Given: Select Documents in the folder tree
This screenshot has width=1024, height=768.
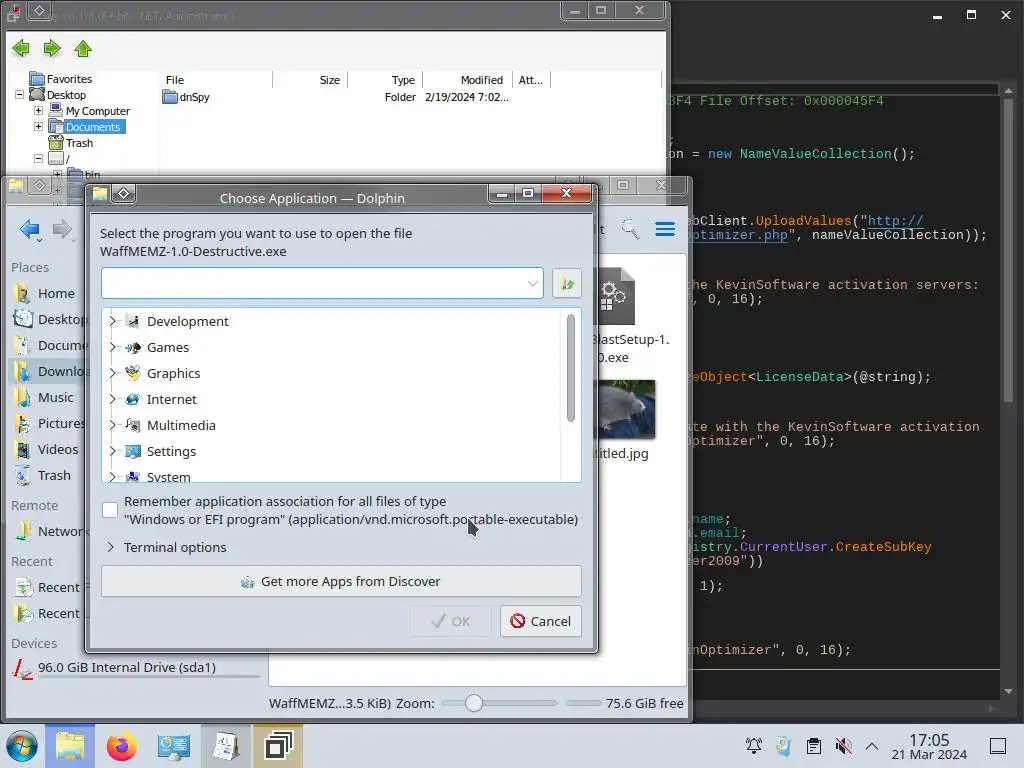Looking at the screenshot, I should point(93,127).
